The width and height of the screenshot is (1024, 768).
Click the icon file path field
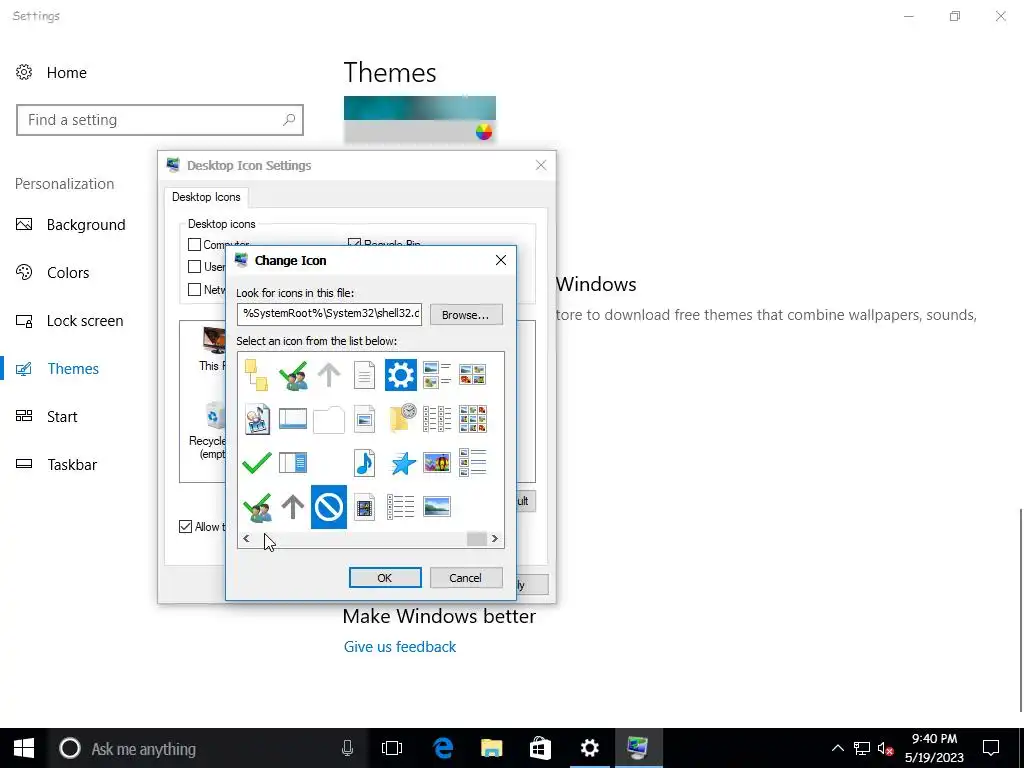point(329,313)
